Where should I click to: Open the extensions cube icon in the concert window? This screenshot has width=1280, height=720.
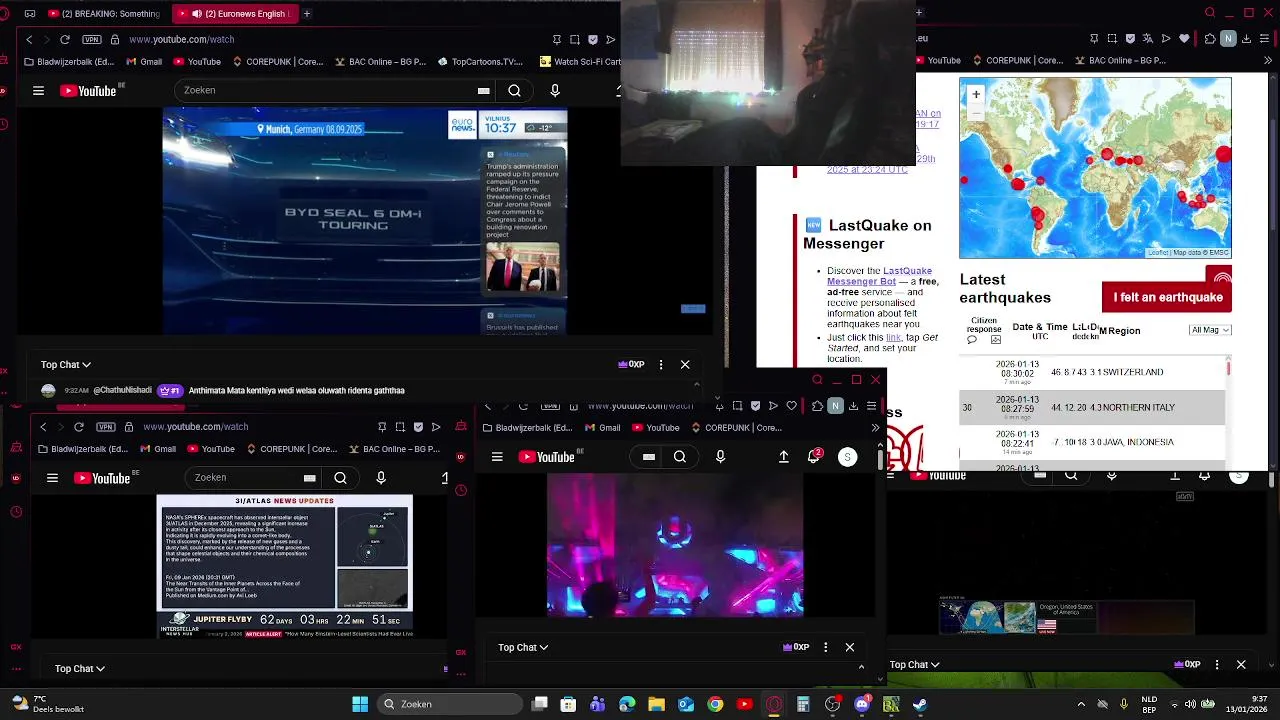tap(817, 406)
